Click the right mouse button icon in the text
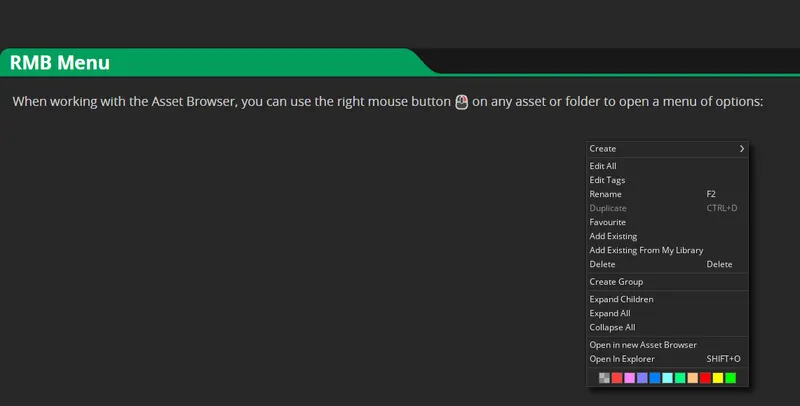The width and height of the screenshot is (800, 406). click(x=461, y=102)
